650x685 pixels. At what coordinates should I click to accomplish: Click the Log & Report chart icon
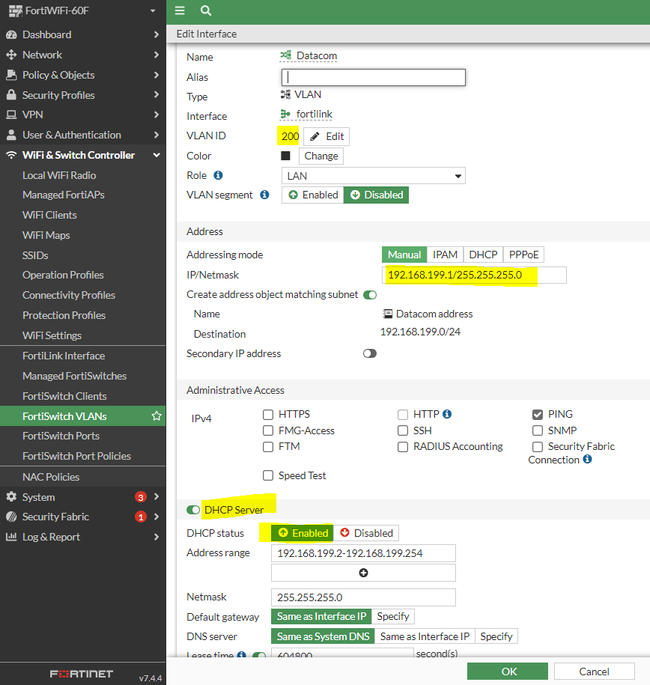(x=12, y=536)
